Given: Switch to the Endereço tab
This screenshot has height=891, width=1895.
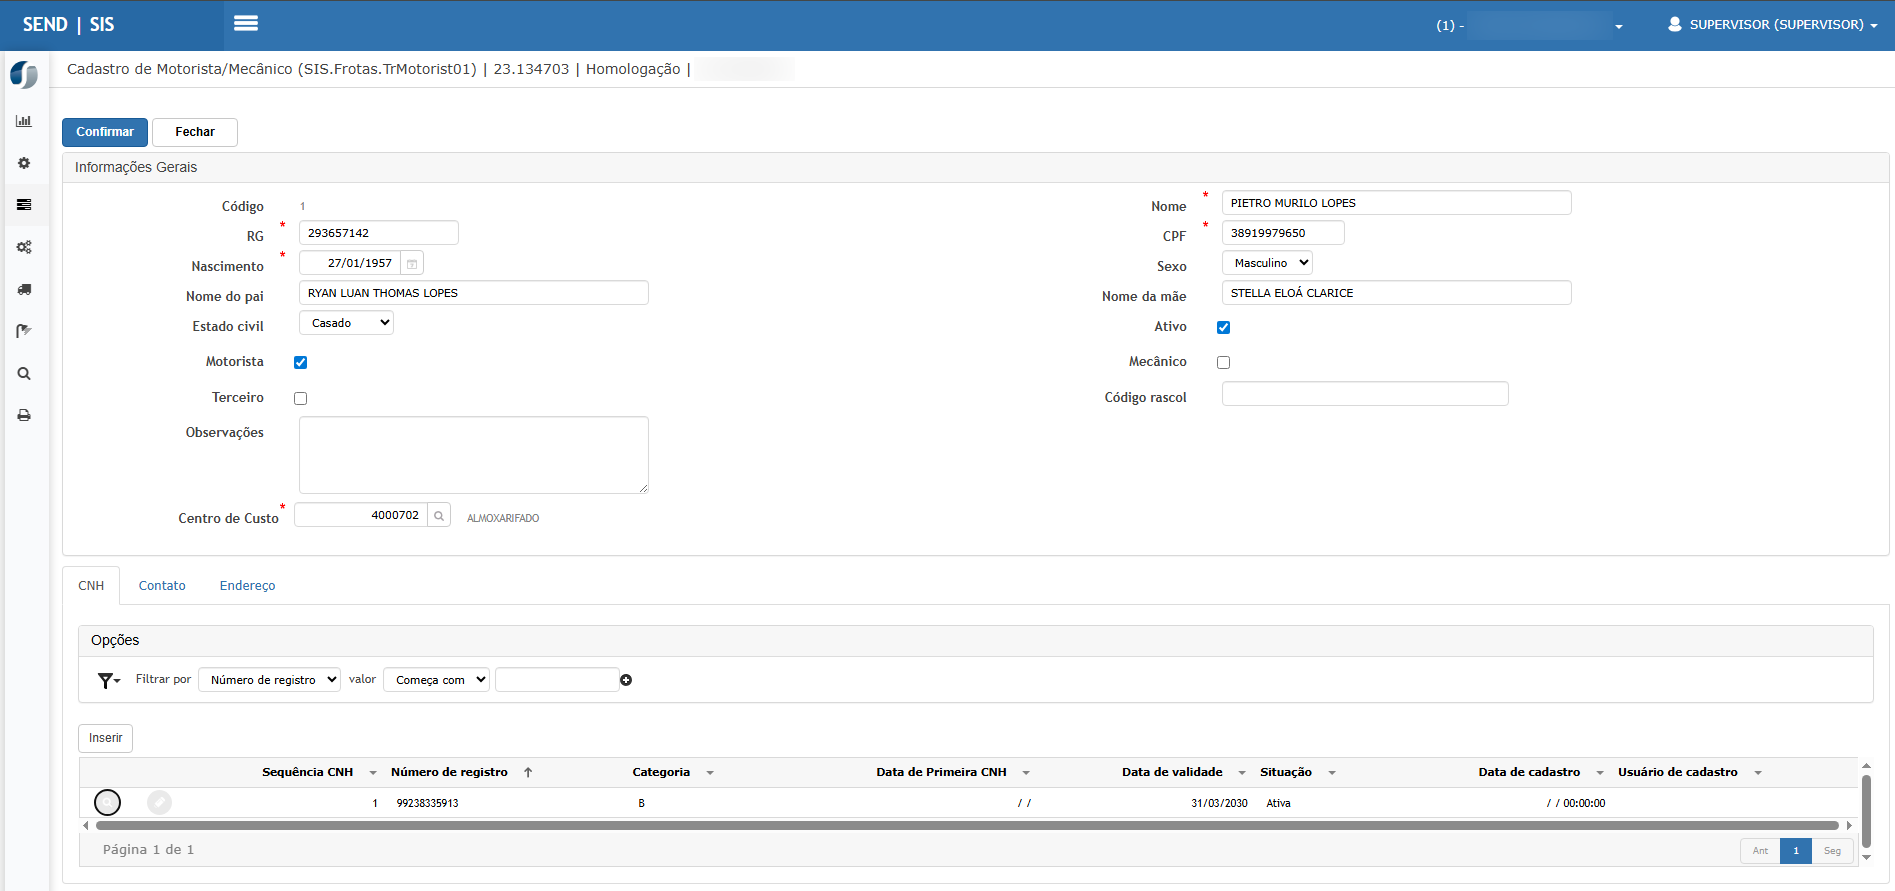Looking at the screenshot, I should [x=247, y=586].
